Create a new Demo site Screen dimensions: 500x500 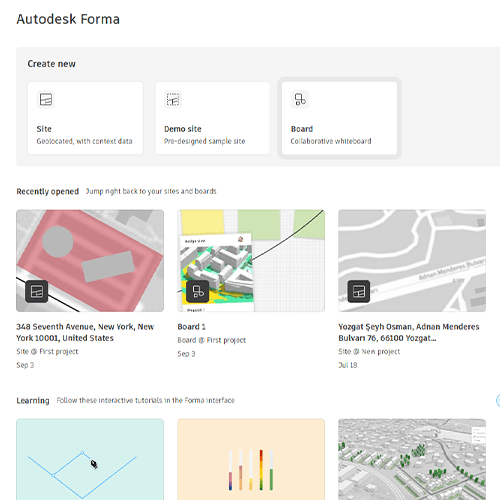click(x=212, y=118)
